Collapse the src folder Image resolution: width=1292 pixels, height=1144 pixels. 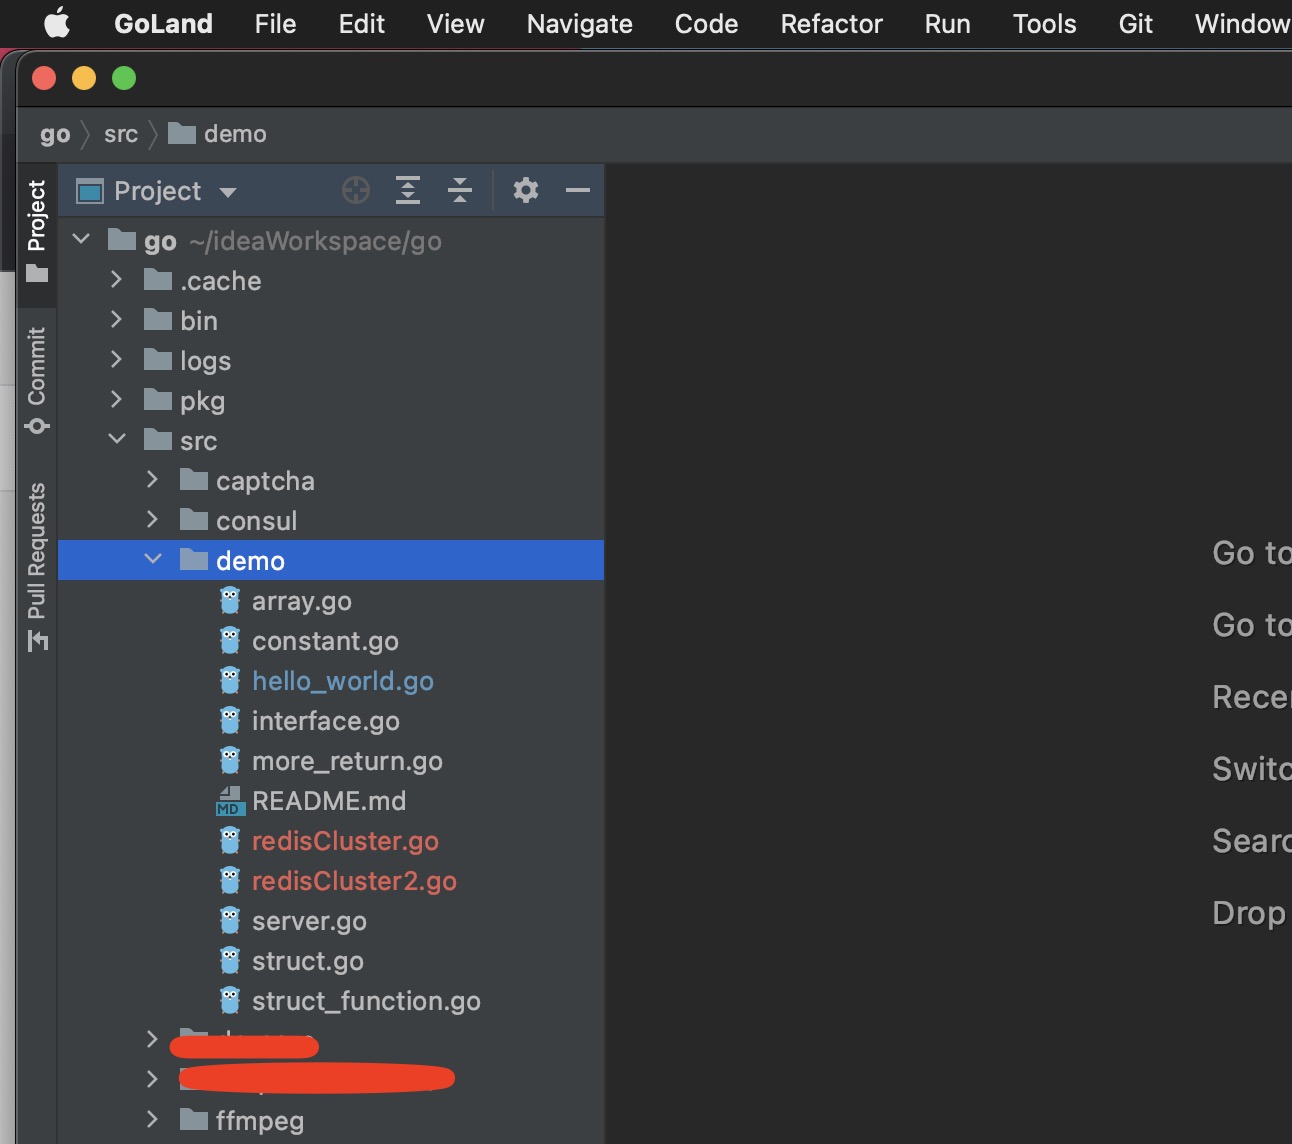117,439
